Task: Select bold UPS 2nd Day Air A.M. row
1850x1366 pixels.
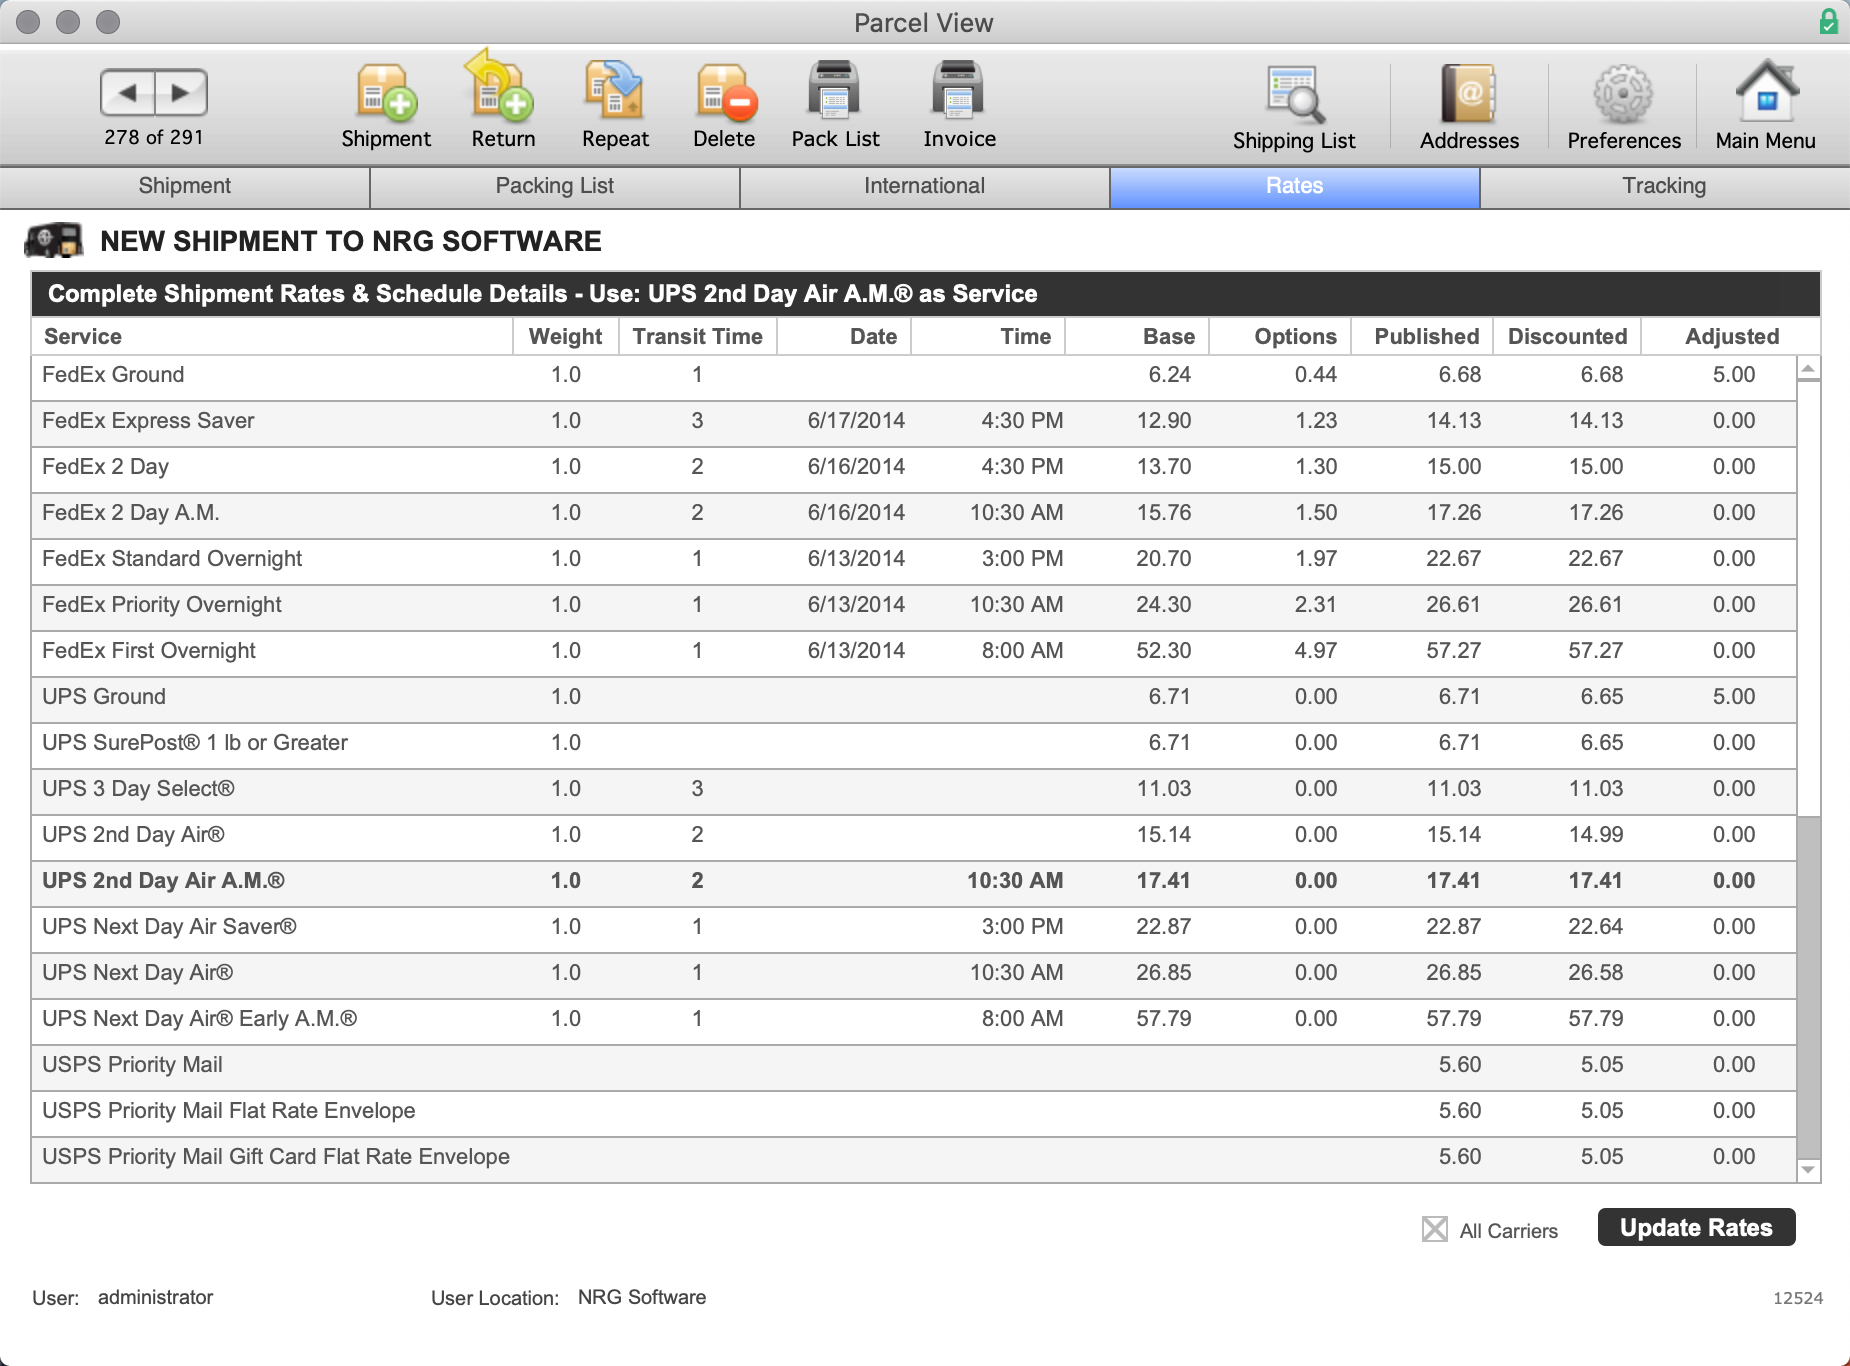Action: [914, 882]
